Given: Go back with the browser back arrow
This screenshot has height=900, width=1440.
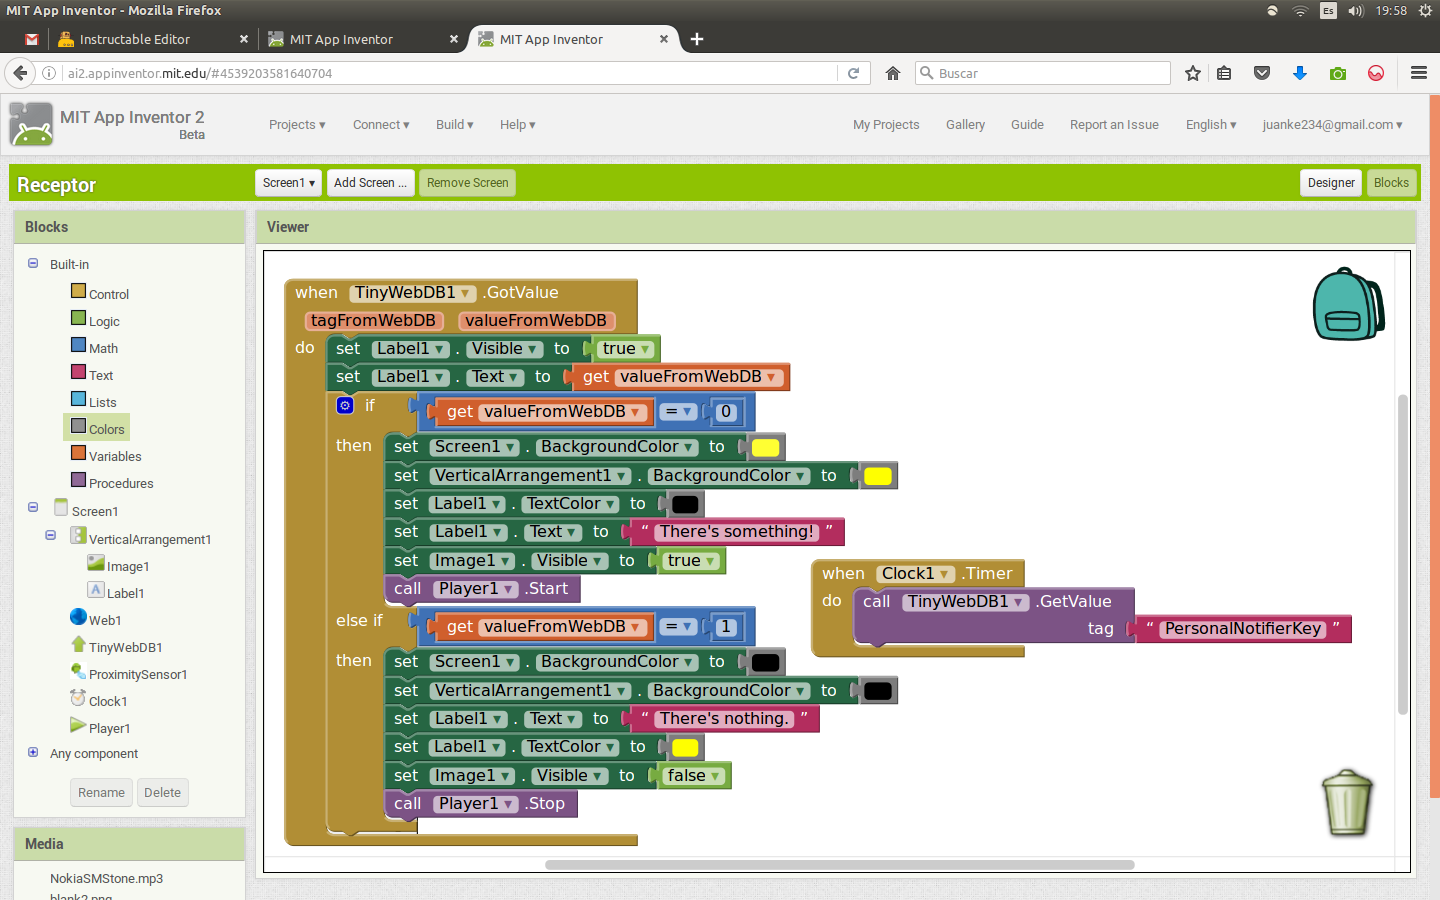Looking at the screenshot, I should [20, 73].
